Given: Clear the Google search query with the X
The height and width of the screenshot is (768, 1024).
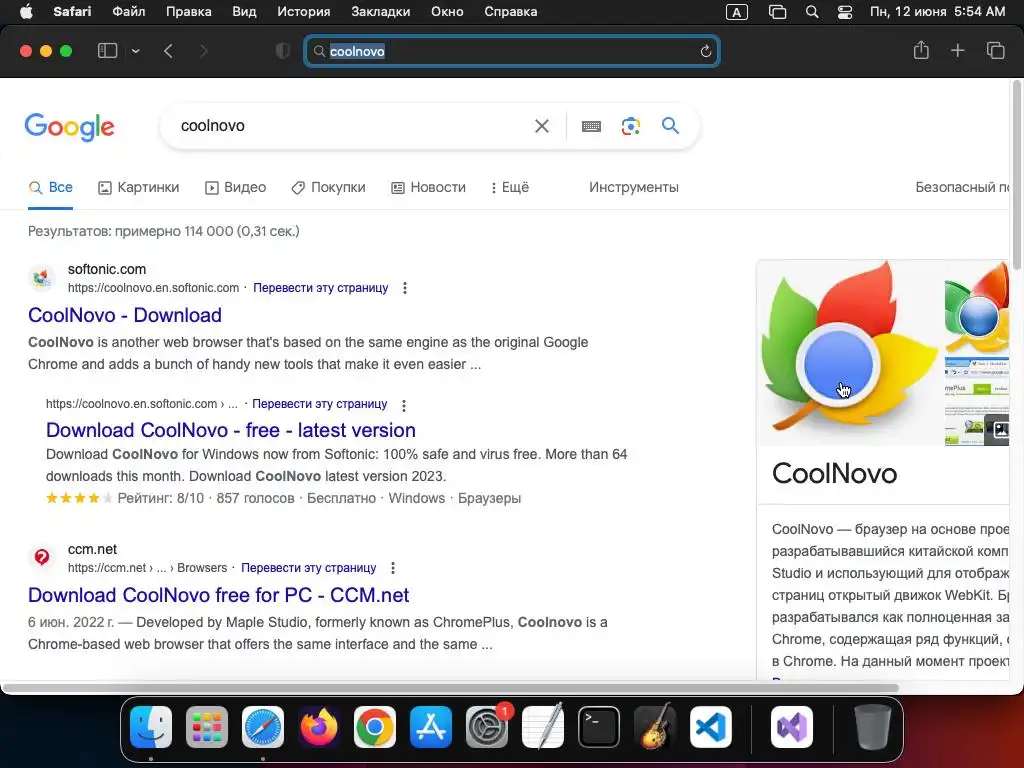Looking at the screenshot, I should (x=542, y=126).
